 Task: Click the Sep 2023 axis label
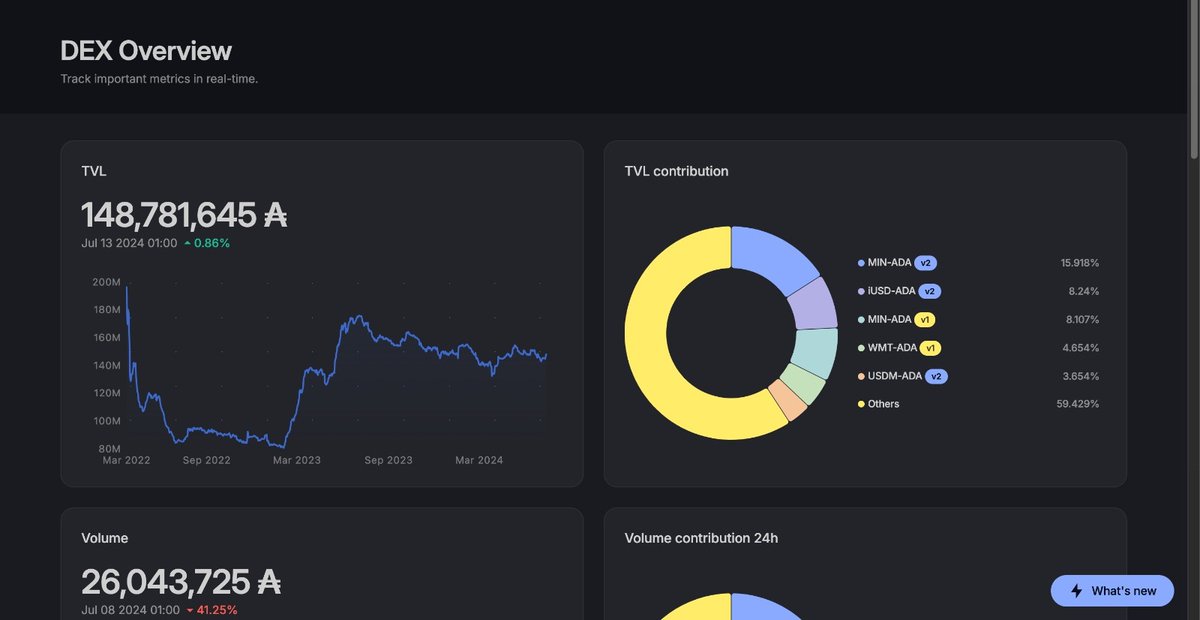tap(388, 460)
